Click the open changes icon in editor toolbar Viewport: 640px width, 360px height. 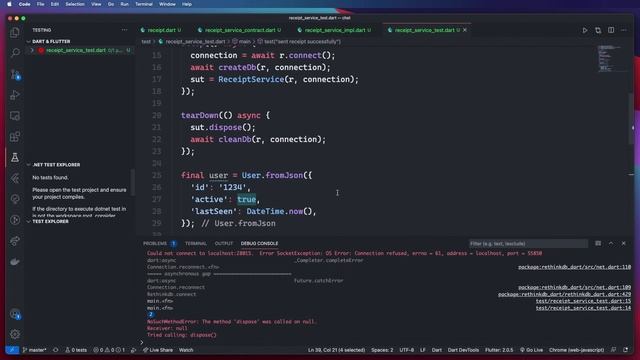click(598, 30)
